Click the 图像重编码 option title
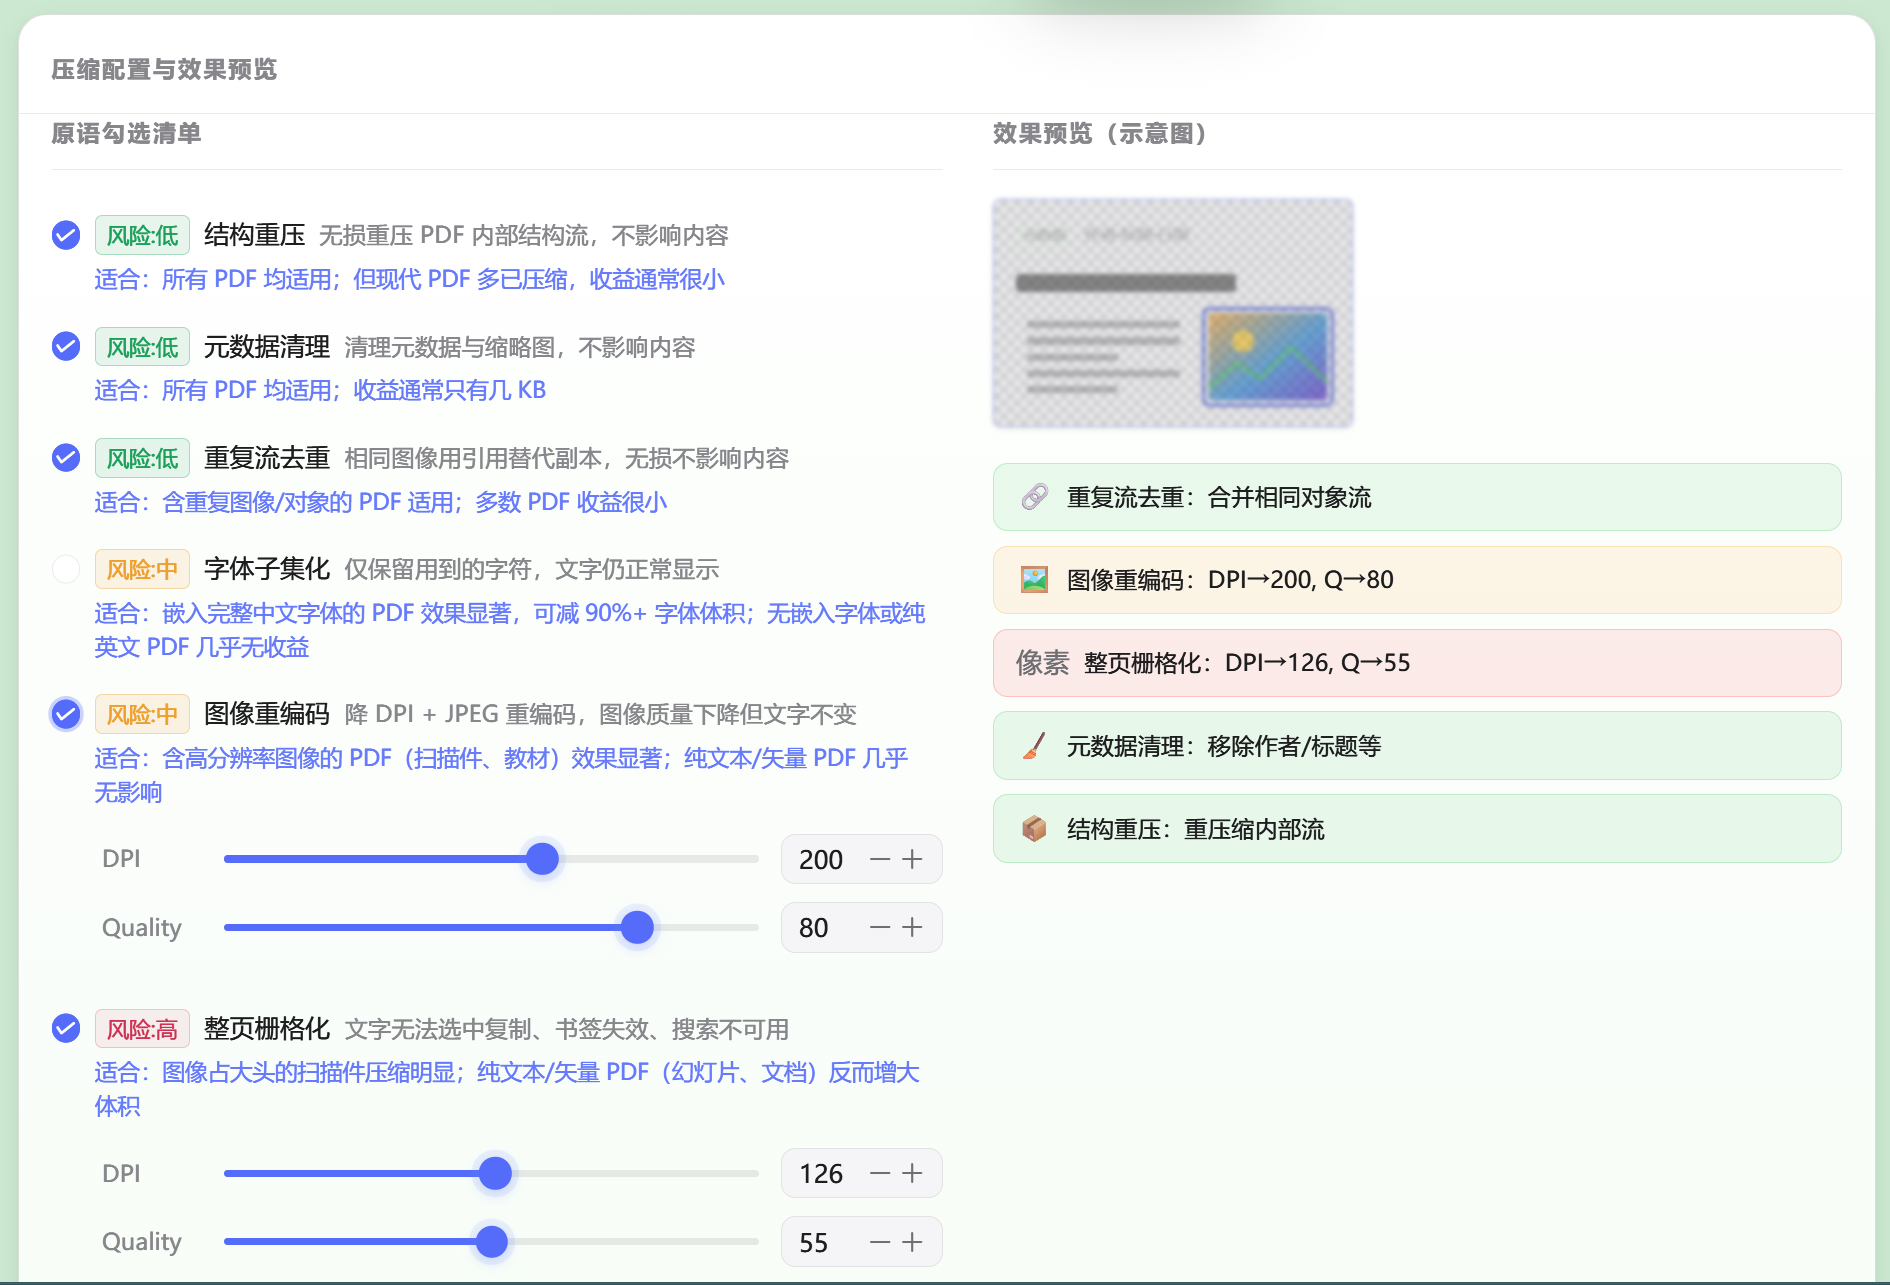Viewport: 1890px width, 1285px height. 267,714
